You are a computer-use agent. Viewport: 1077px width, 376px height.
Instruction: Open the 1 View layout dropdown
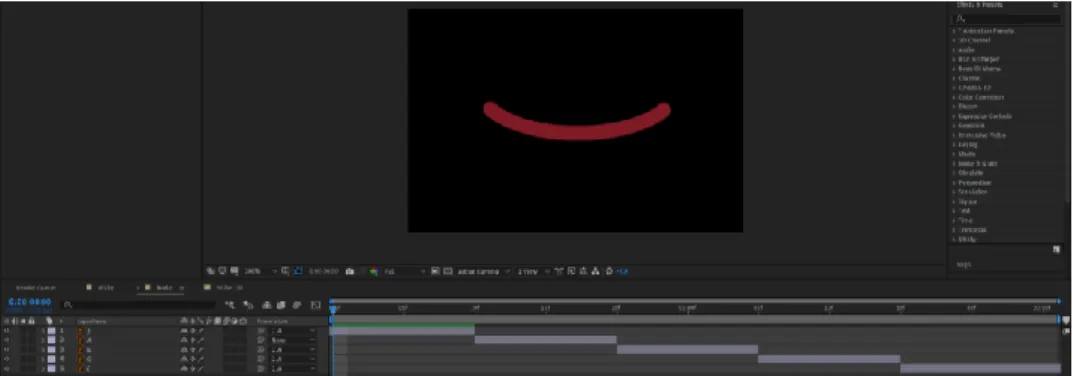pyautogui.click(x=534, y=272)
